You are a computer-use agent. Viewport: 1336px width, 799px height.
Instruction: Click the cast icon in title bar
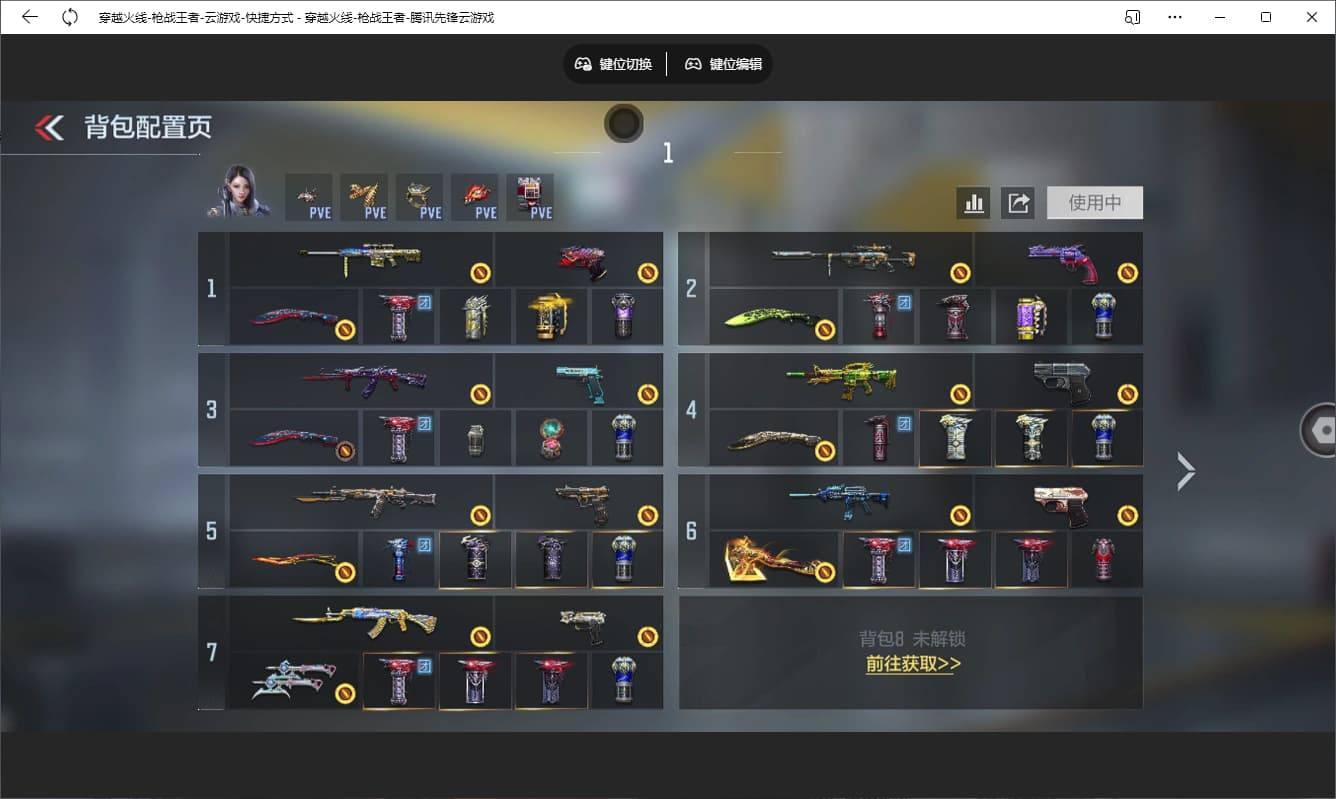point(1133,17)
